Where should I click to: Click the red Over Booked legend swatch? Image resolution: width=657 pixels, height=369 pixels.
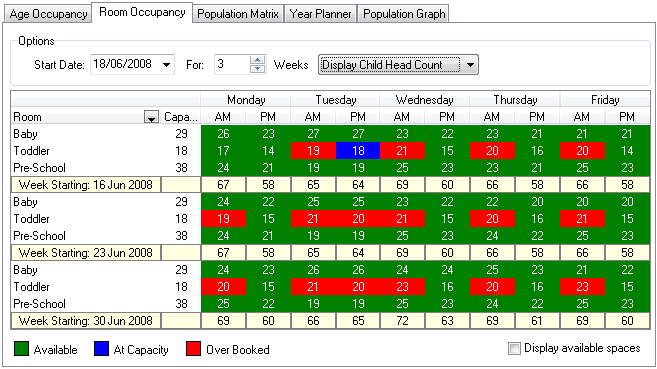pyautogui.click(x=193, y=348)
